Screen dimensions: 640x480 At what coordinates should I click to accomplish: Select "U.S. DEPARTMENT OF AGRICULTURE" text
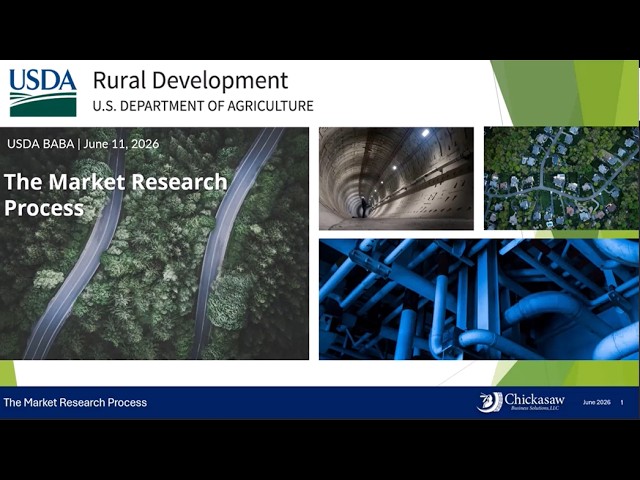point(203,106)
